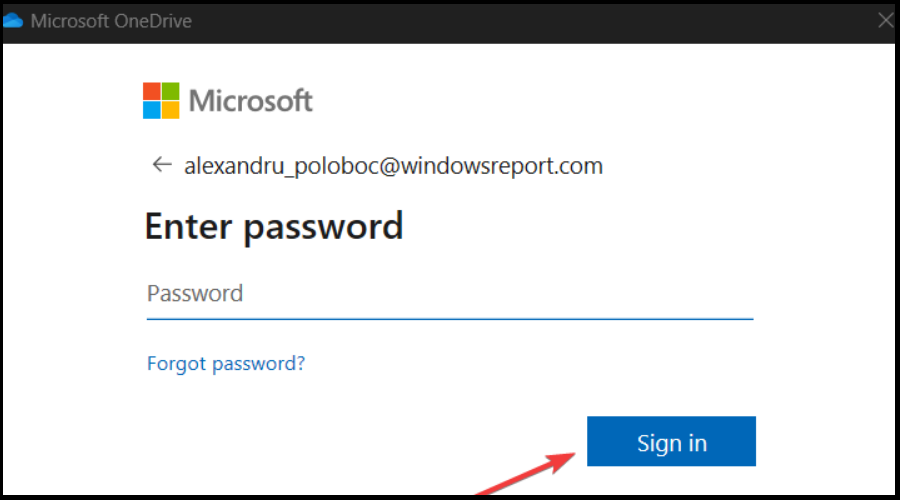The image size is (900, 500).
Task: Submit with the Sign in button
Action: 671,441
